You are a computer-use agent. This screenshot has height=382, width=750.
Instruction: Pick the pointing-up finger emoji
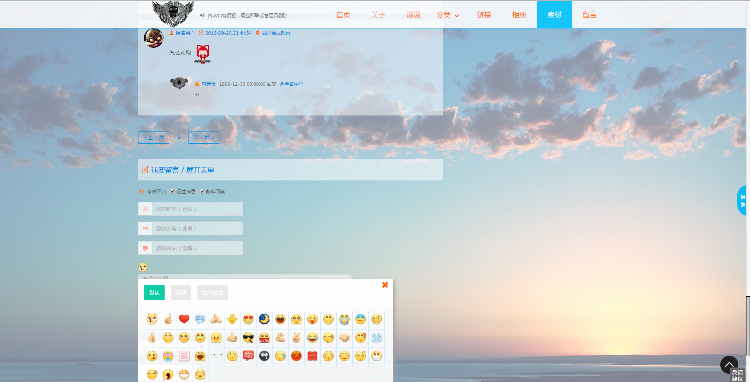click(168, 319)
